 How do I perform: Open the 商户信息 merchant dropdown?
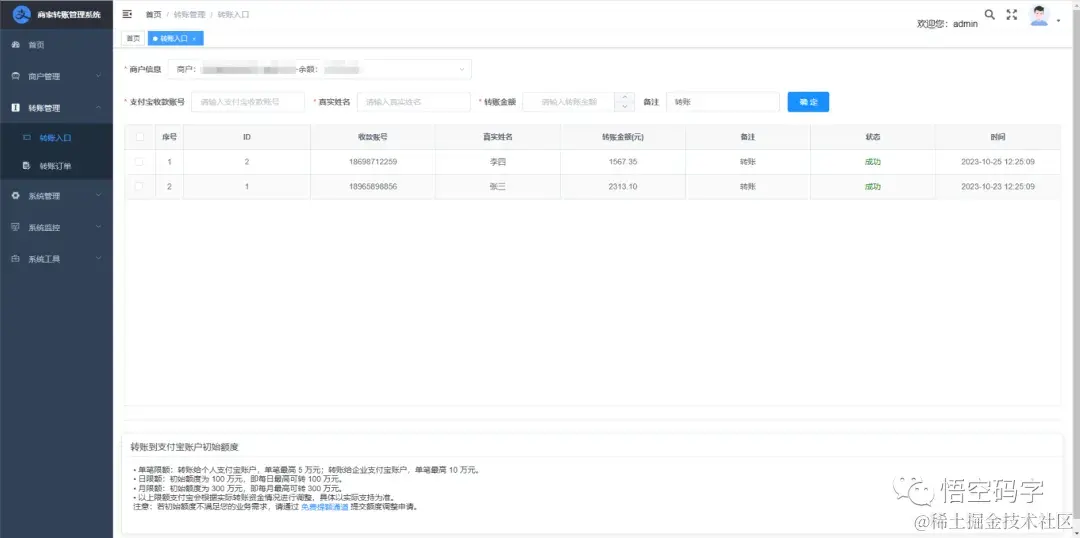(x=320, y=70)
